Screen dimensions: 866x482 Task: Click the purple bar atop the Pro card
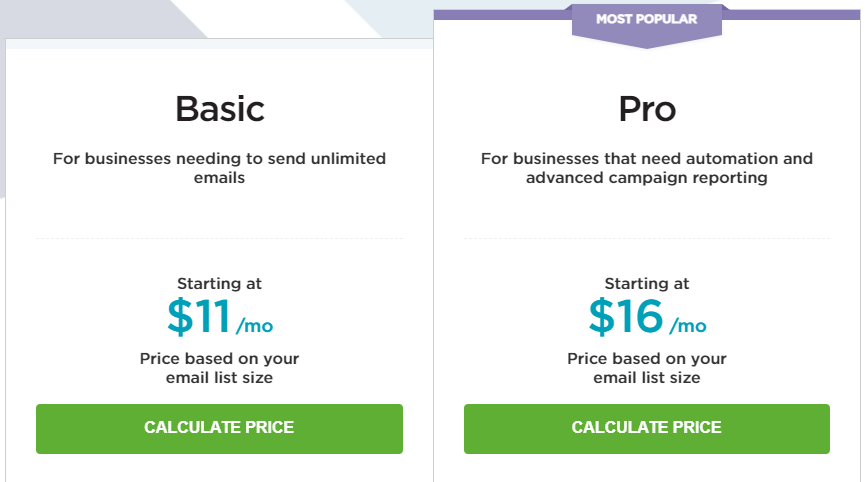click(792, 14)
